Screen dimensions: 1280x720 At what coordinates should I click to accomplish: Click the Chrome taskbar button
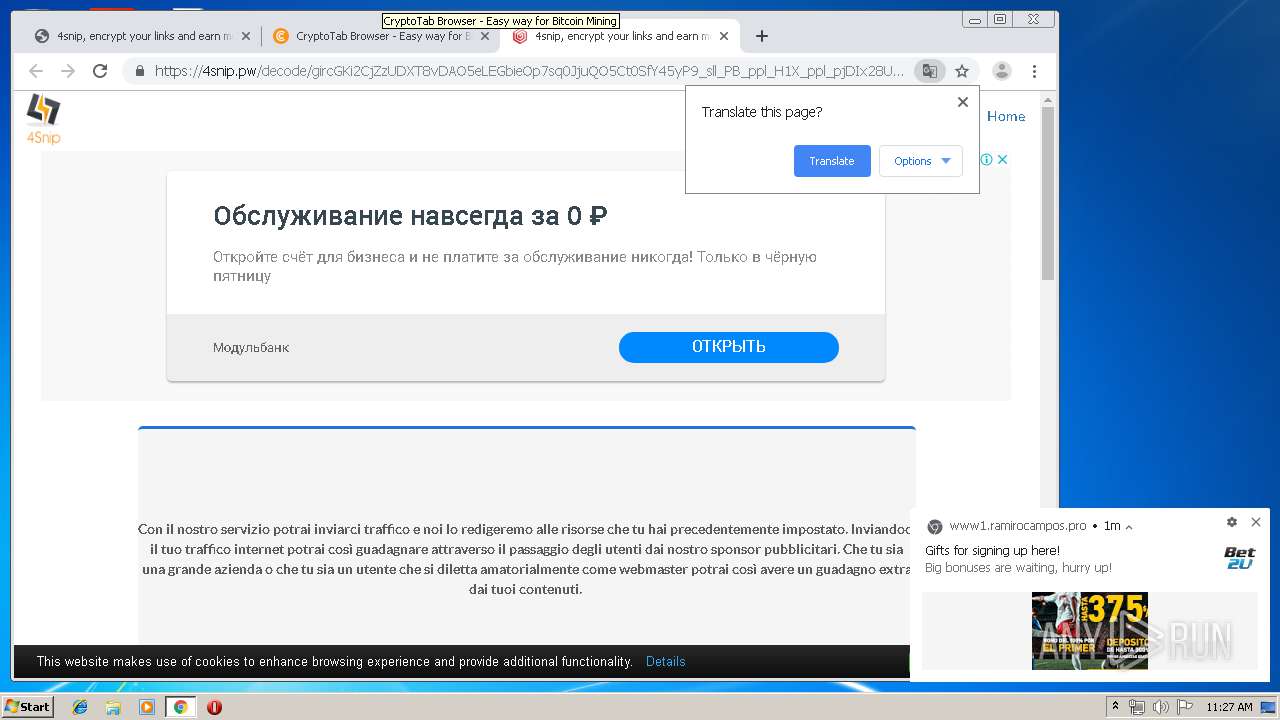click(x=180, y=707)
